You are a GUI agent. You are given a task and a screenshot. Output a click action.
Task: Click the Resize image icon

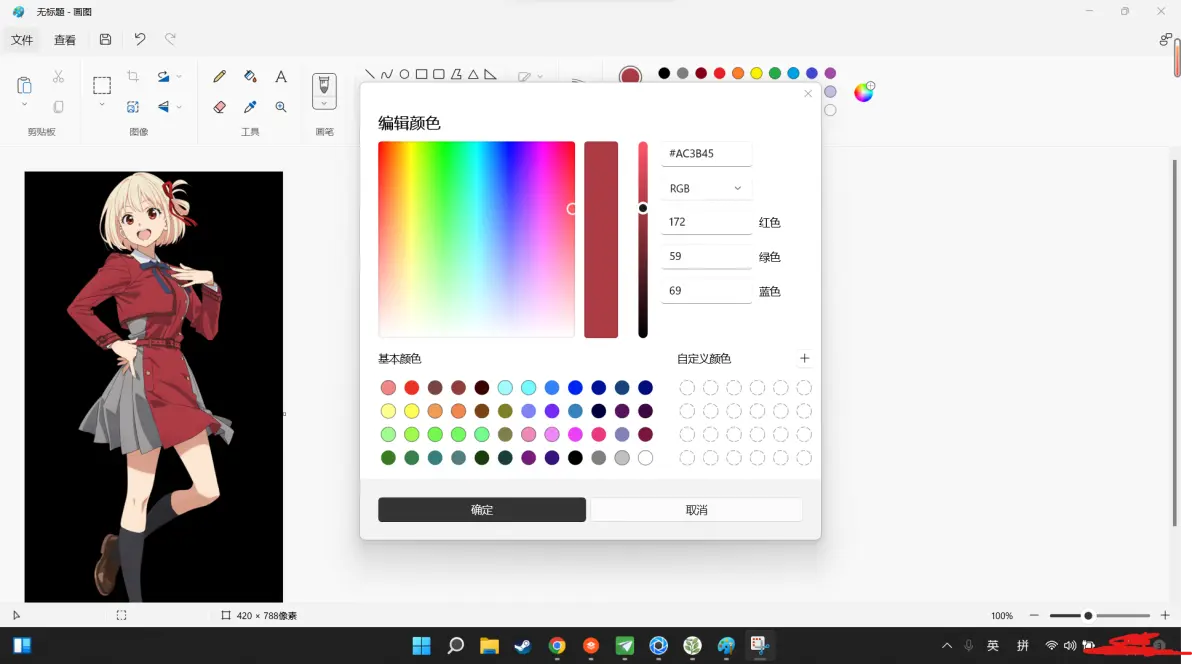click(x=133, y=107)
